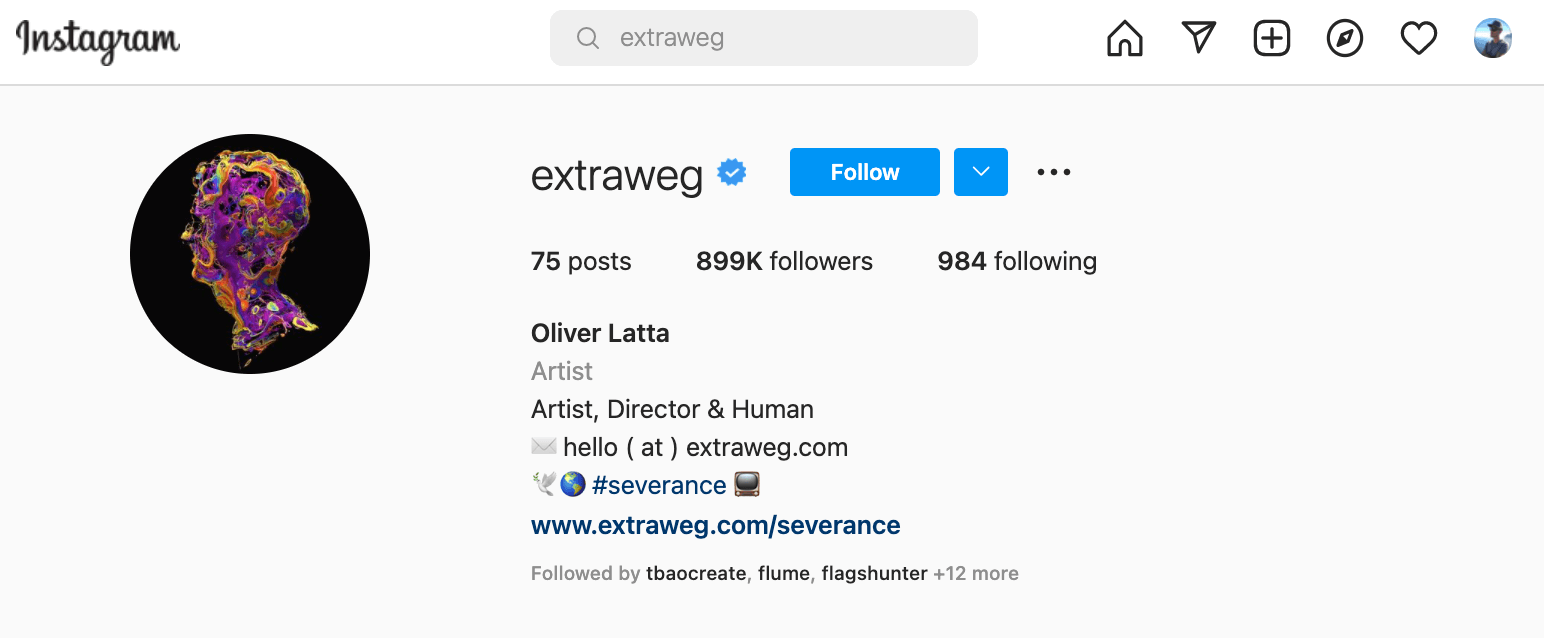
Task: Click the magnifier icon in search bar
Action: [x=588, y=38]
